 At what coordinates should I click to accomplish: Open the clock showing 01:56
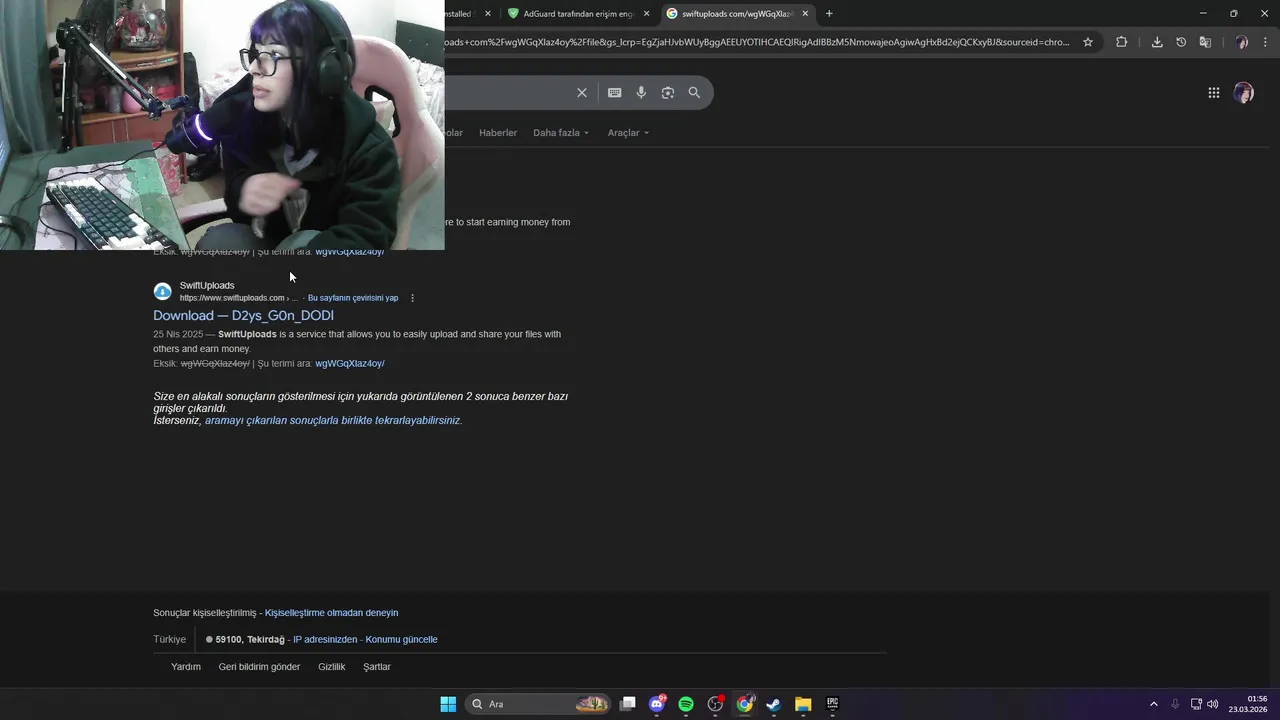pyautogui.click(x=1250, y=704)
